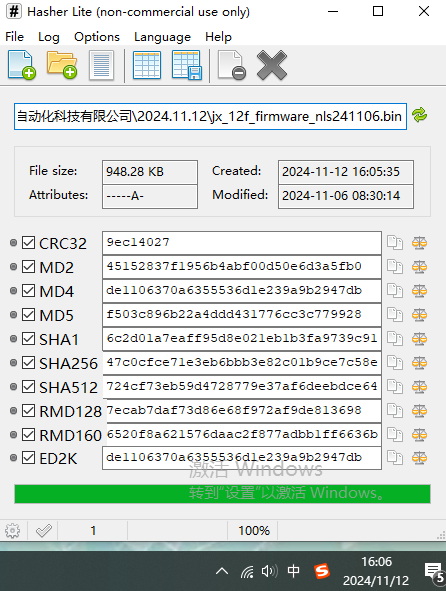
Task: Compare the SHA256 hash with scales icon
Action: (419, 363)
